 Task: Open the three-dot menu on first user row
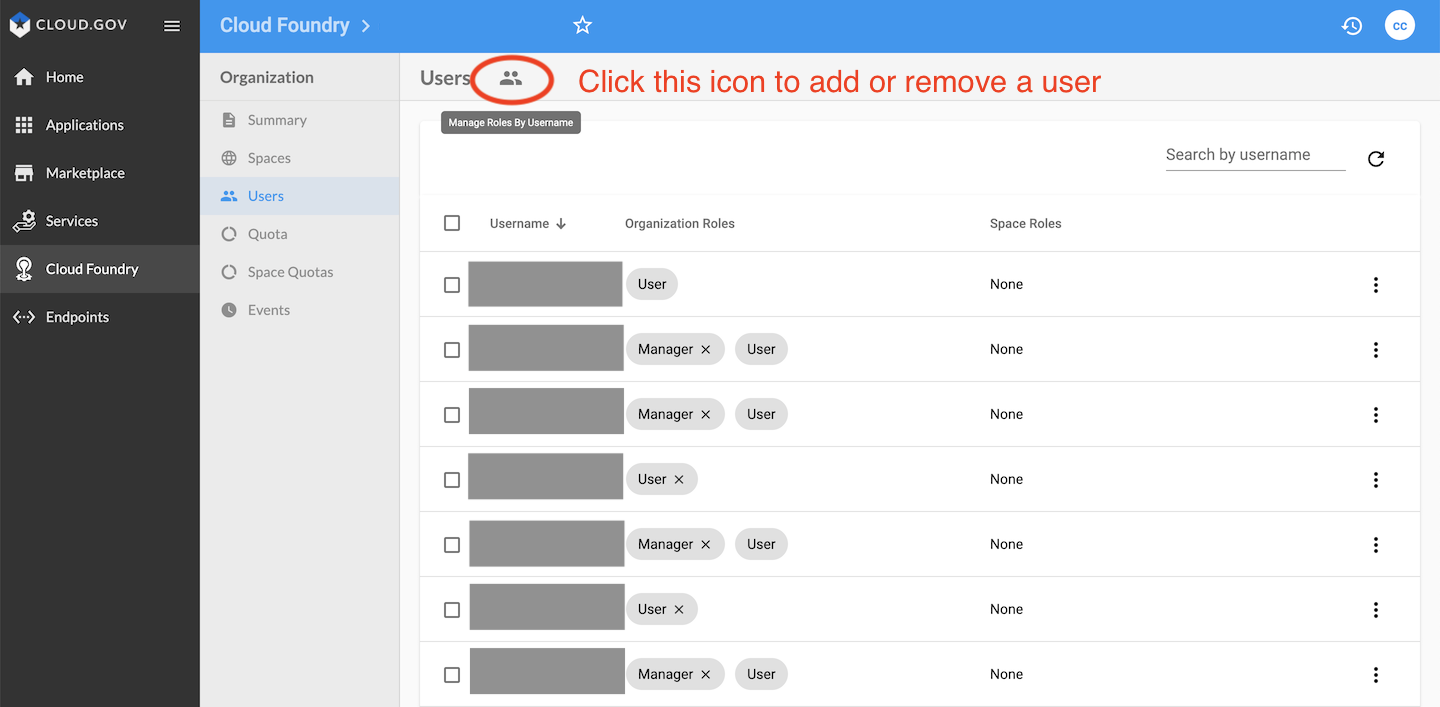1376,285
